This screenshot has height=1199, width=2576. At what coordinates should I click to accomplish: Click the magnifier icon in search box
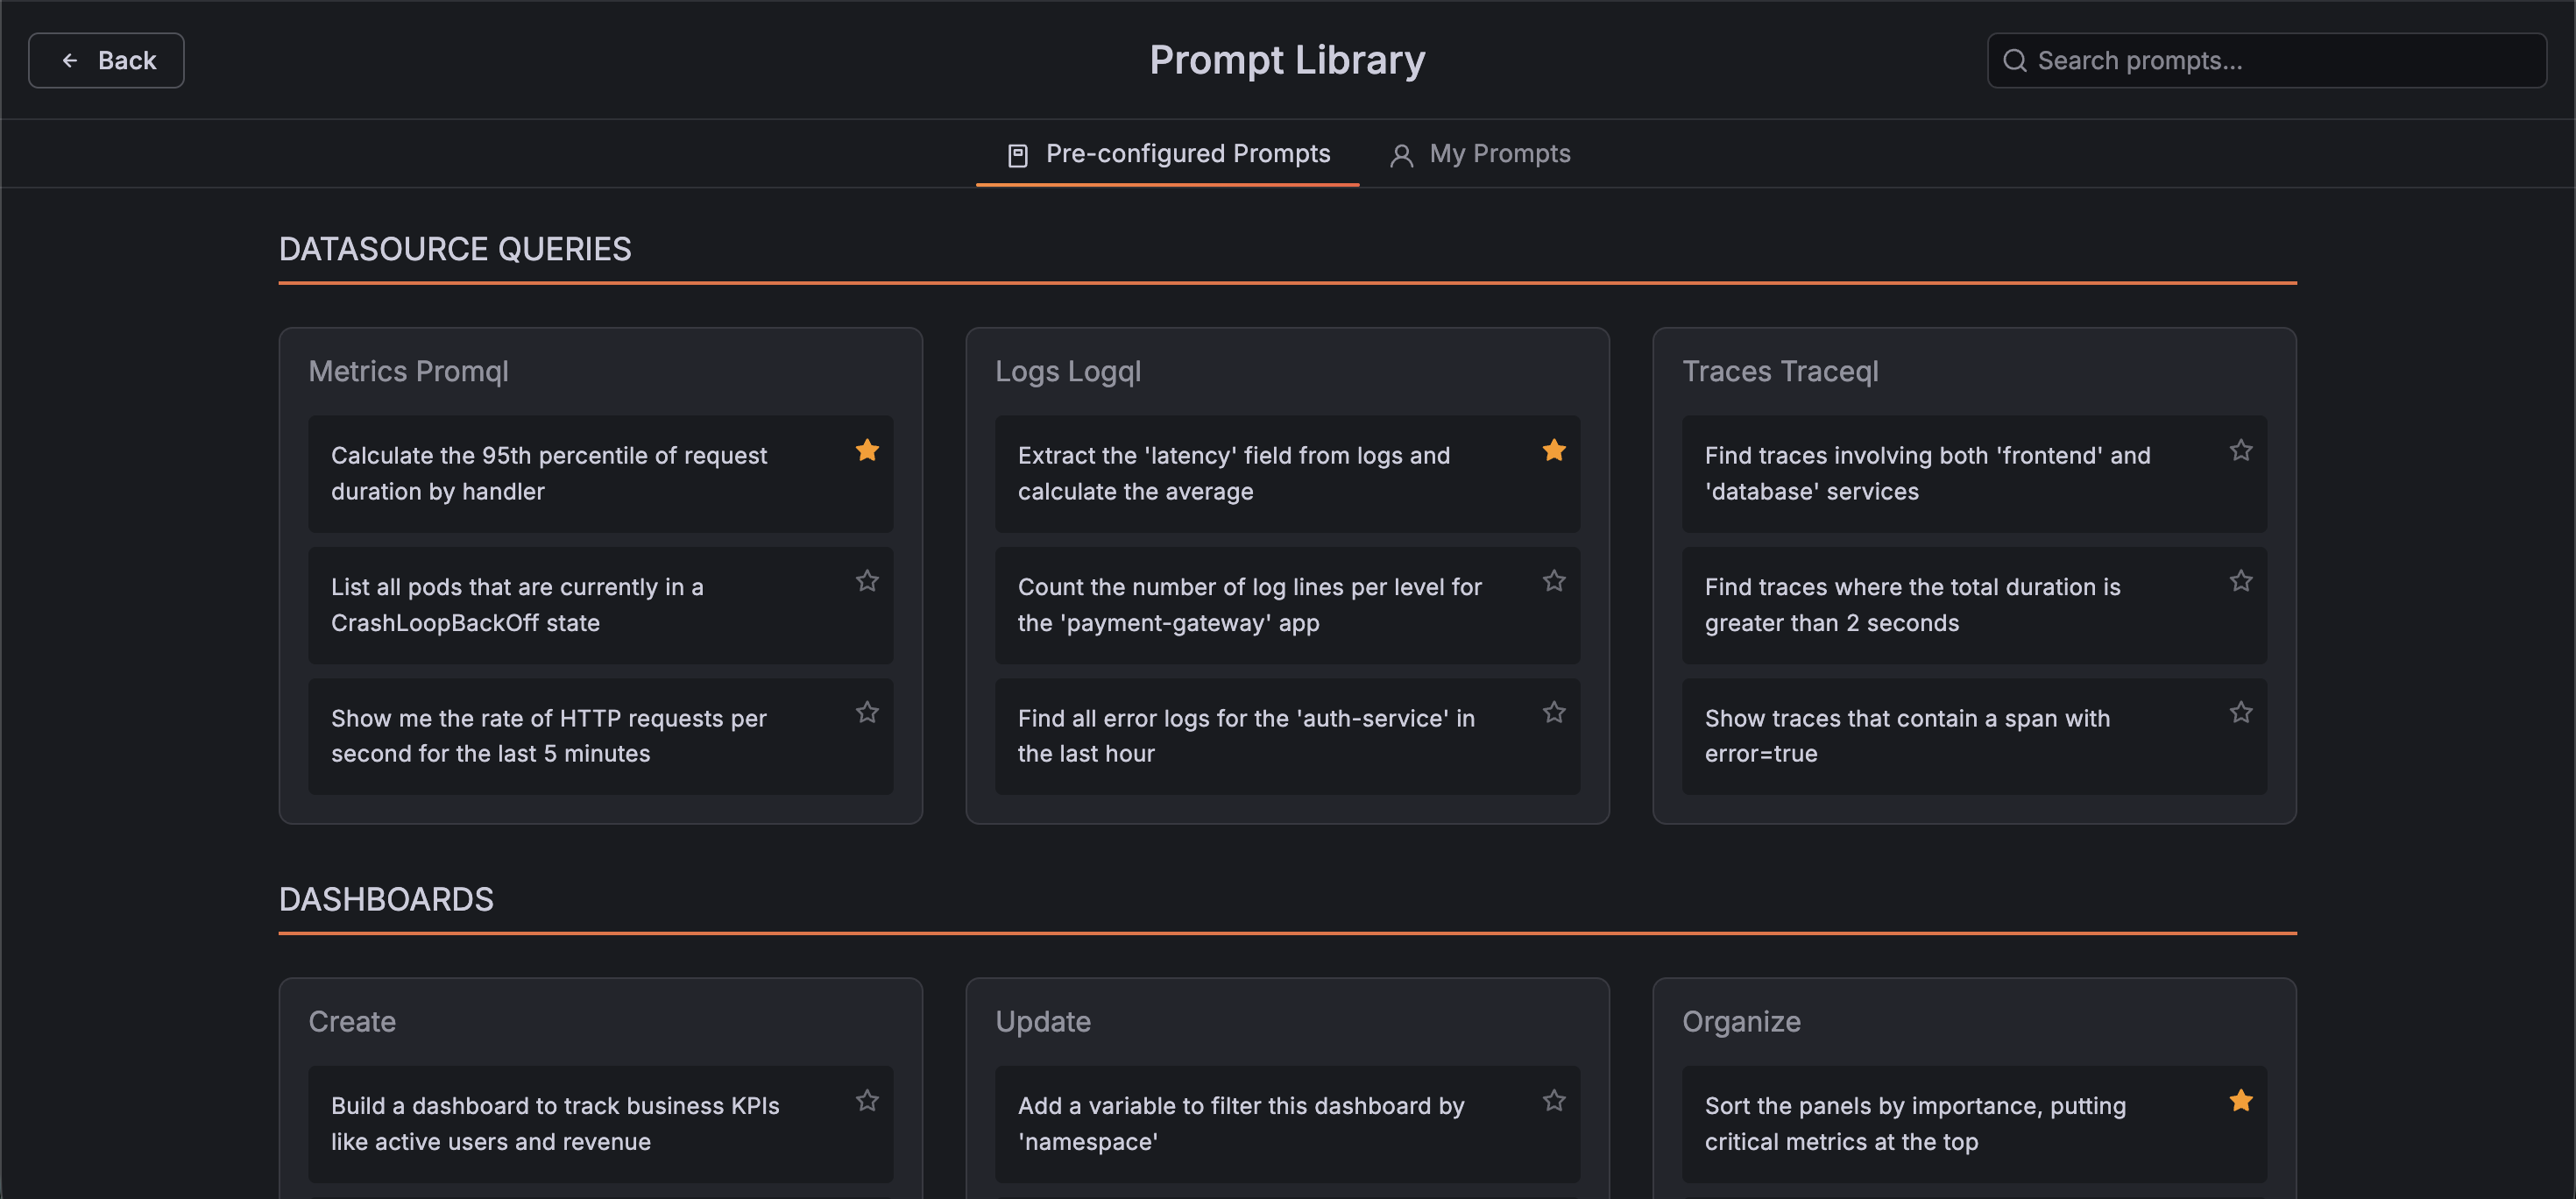pyautogui.click(x=2014, y=61)
